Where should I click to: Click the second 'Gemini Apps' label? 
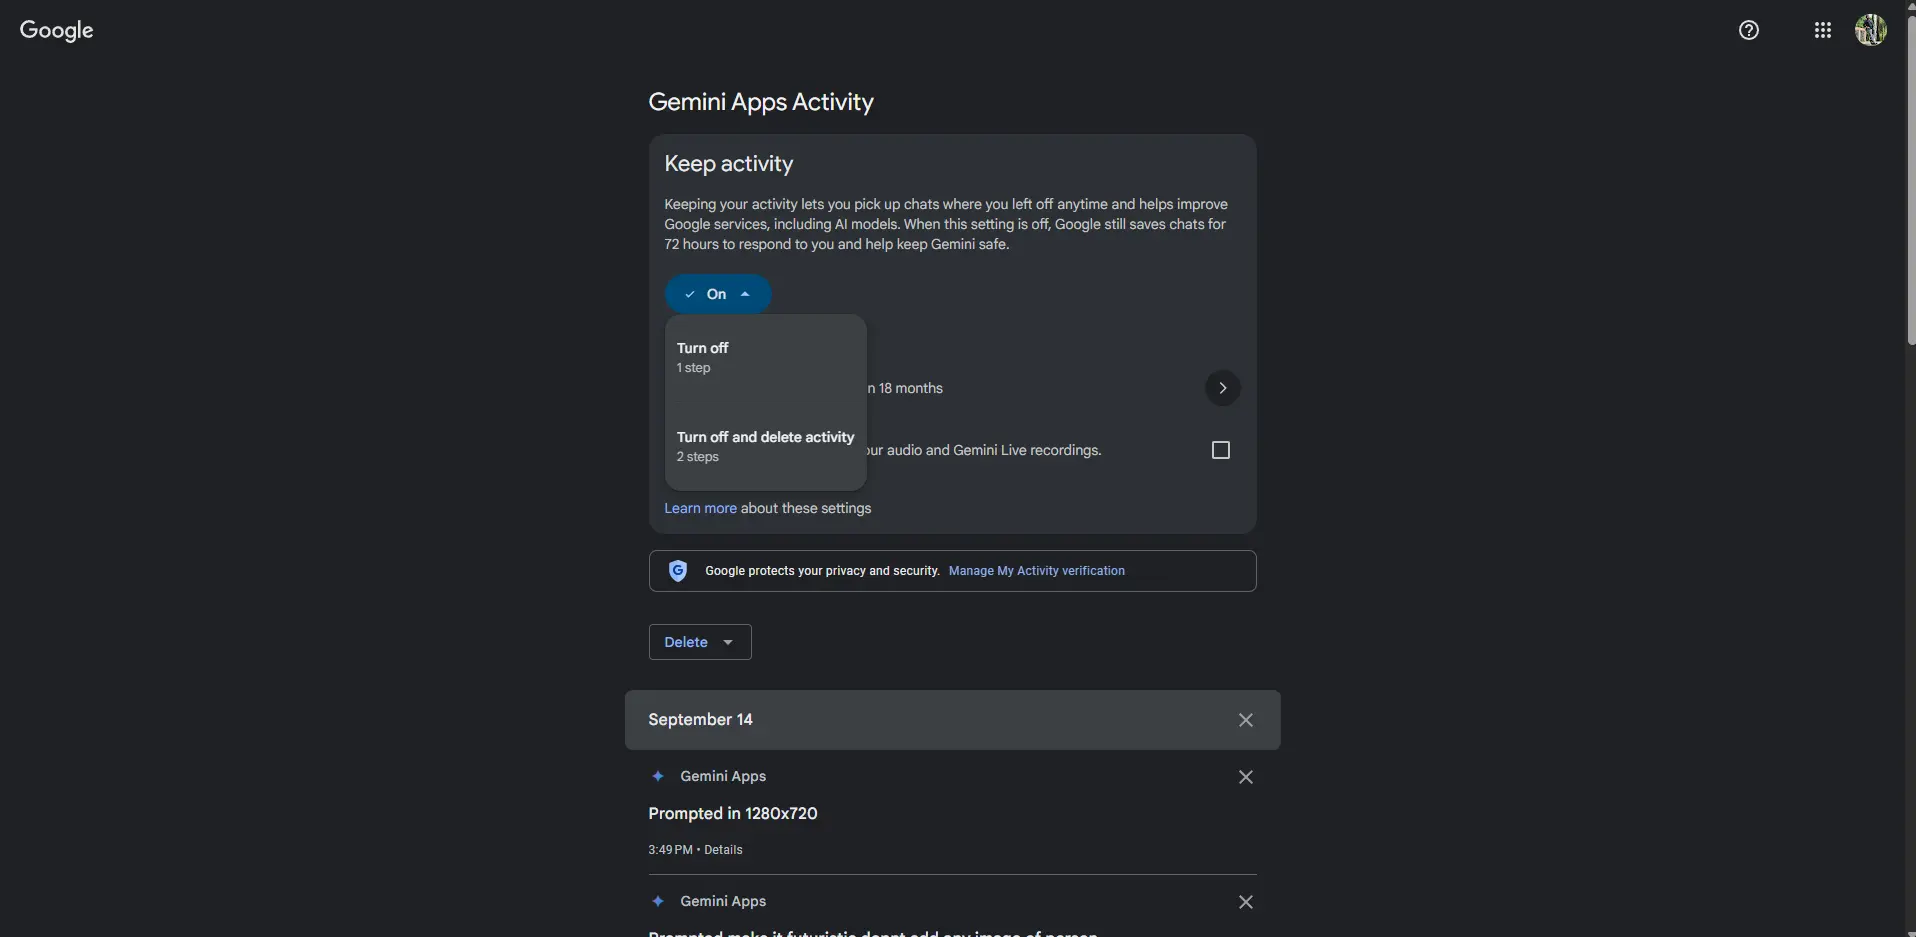[x=723, y=901]
